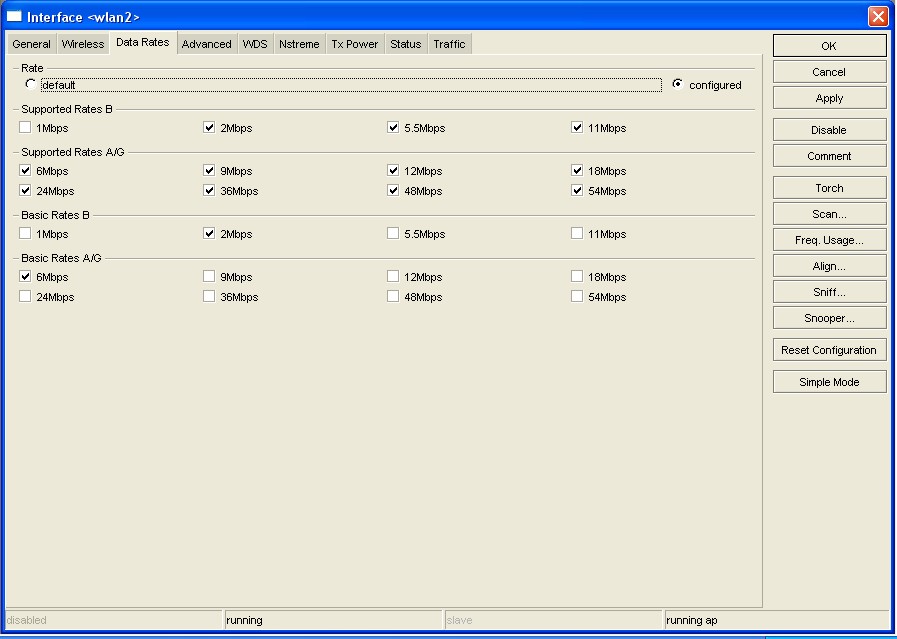Uncheck 18Mbps under Supported Rates A/G

[x=577, y=170]
